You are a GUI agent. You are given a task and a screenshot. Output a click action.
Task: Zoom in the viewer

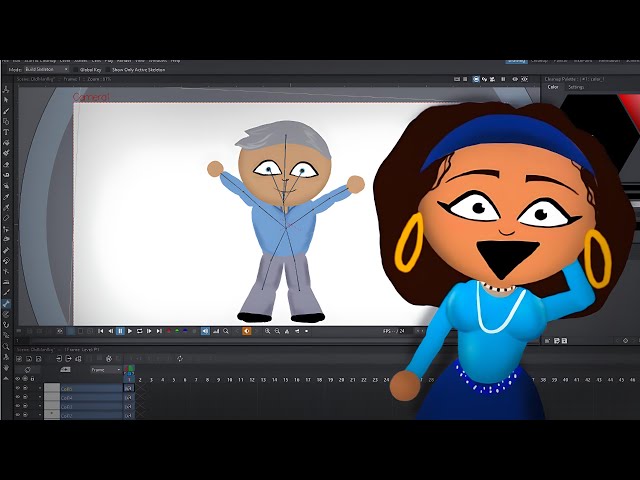click(x=267, y=331)
